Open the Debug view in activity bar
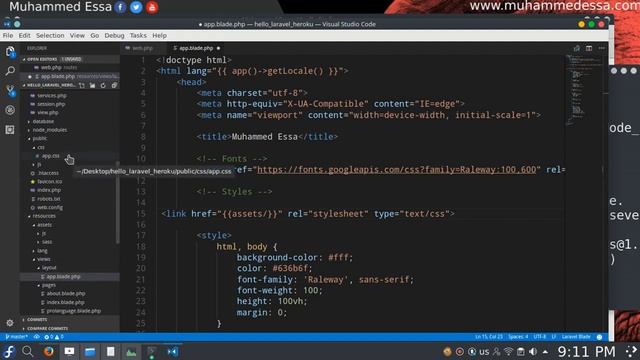 tap(10, 110)
